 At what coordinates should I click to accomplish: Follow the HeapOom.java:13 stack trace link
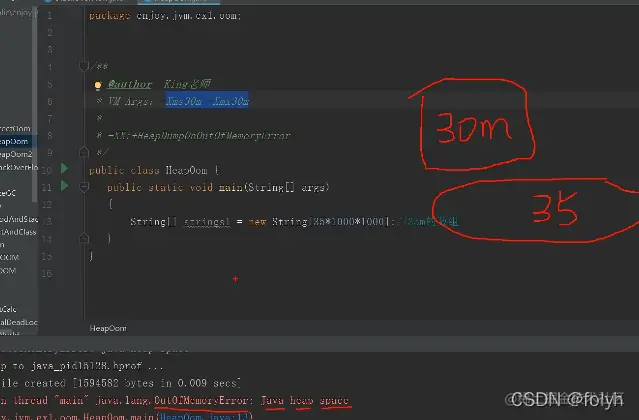[x=204, y=416]
